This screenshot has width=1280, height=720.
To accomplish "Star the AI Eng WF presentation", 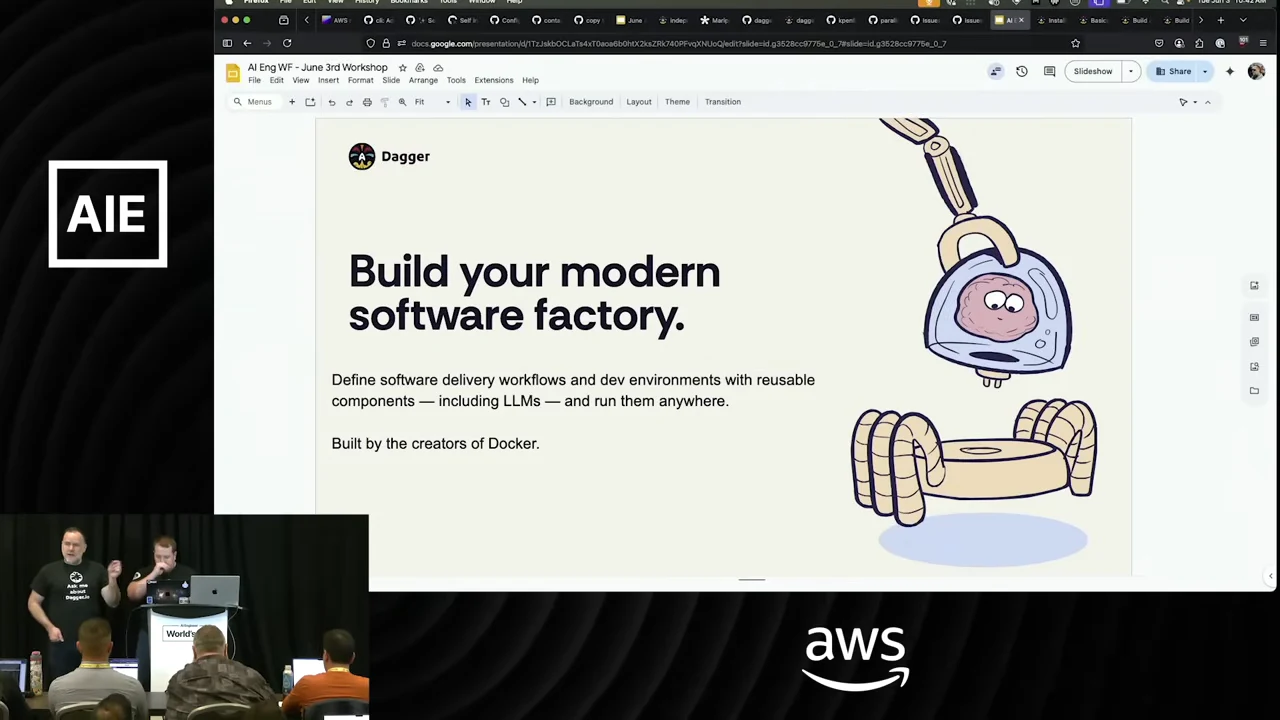I will (402, 68).
